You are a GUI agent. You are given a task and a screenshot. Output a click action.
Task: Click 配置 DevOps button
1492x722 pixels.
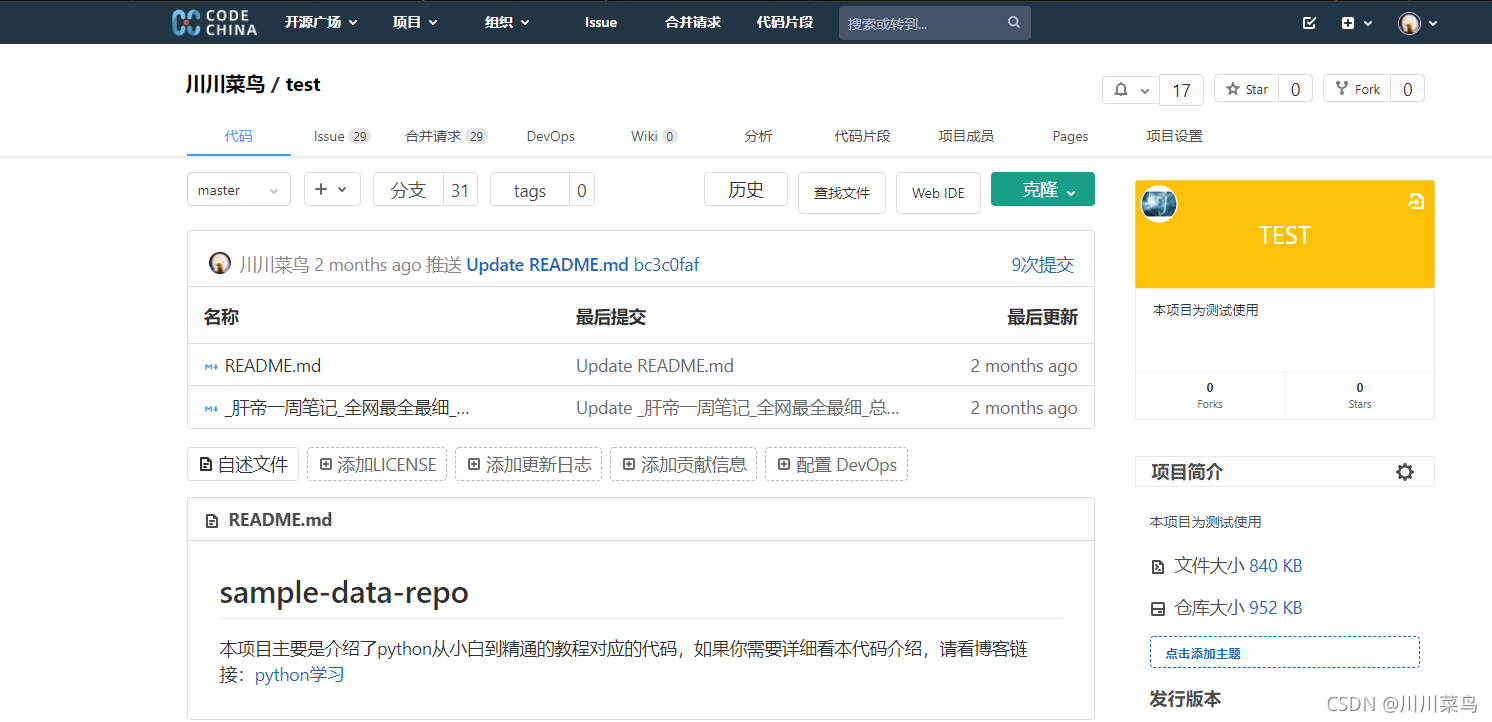click(836, 464)
